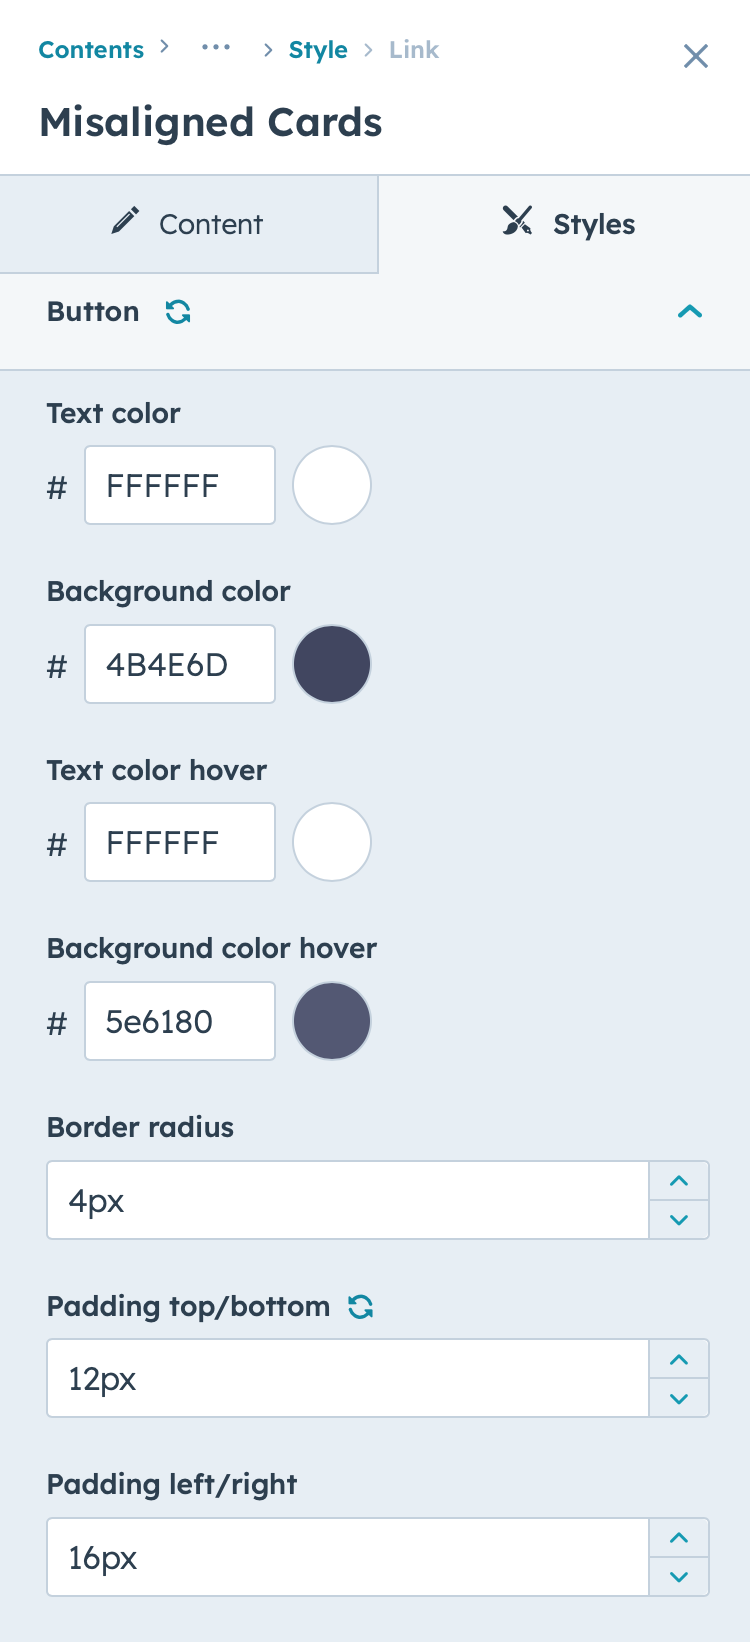Open the Text color white swatch

click(332, 485)
